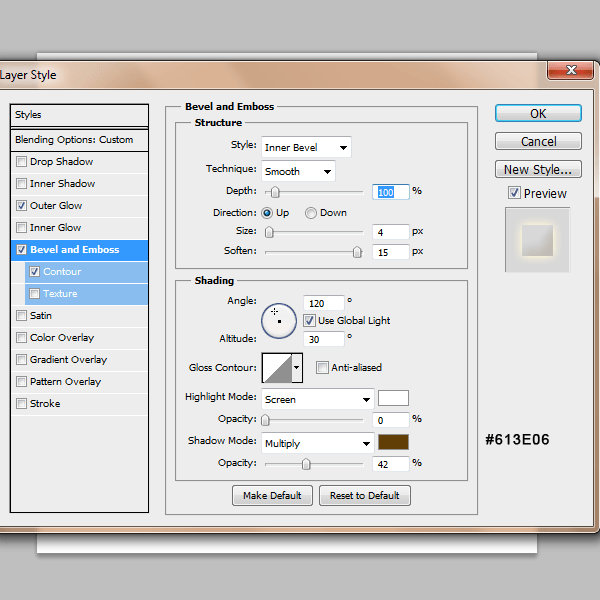
Task: Tick the Pattern Overlay checkbox
Action: tap(21, 382)
